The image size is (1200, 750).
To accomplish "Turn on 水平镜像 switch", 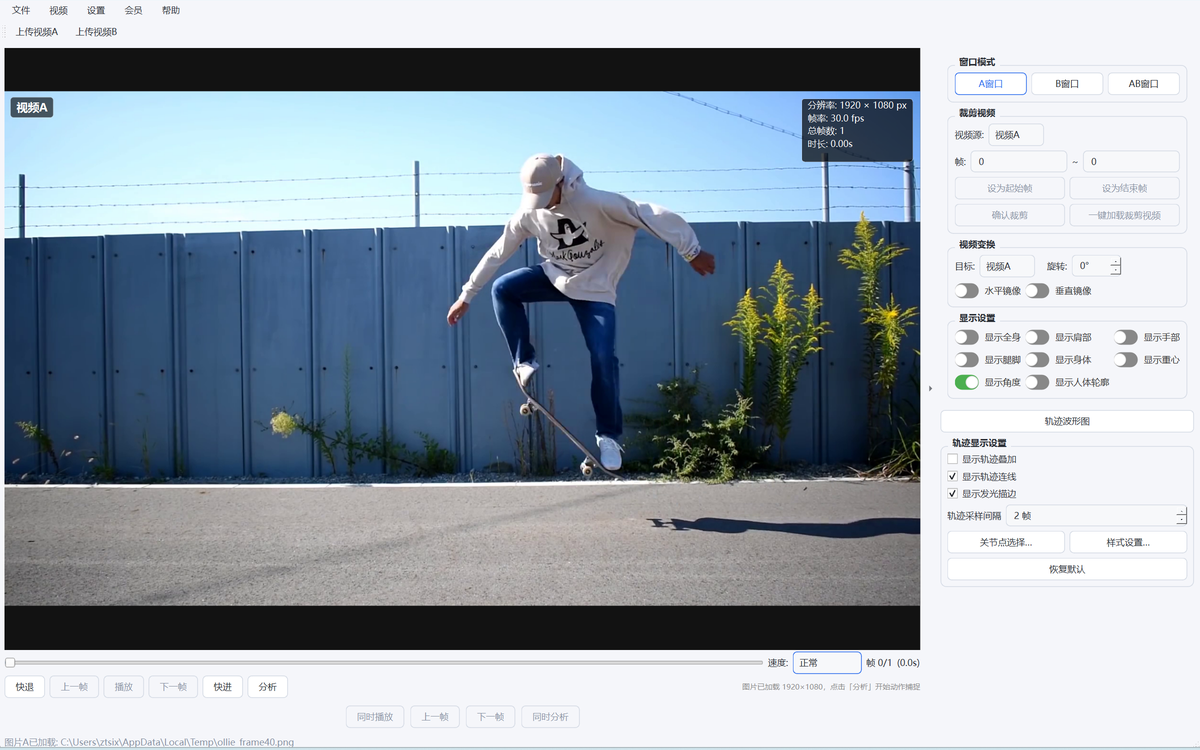I will pos(966,291).
